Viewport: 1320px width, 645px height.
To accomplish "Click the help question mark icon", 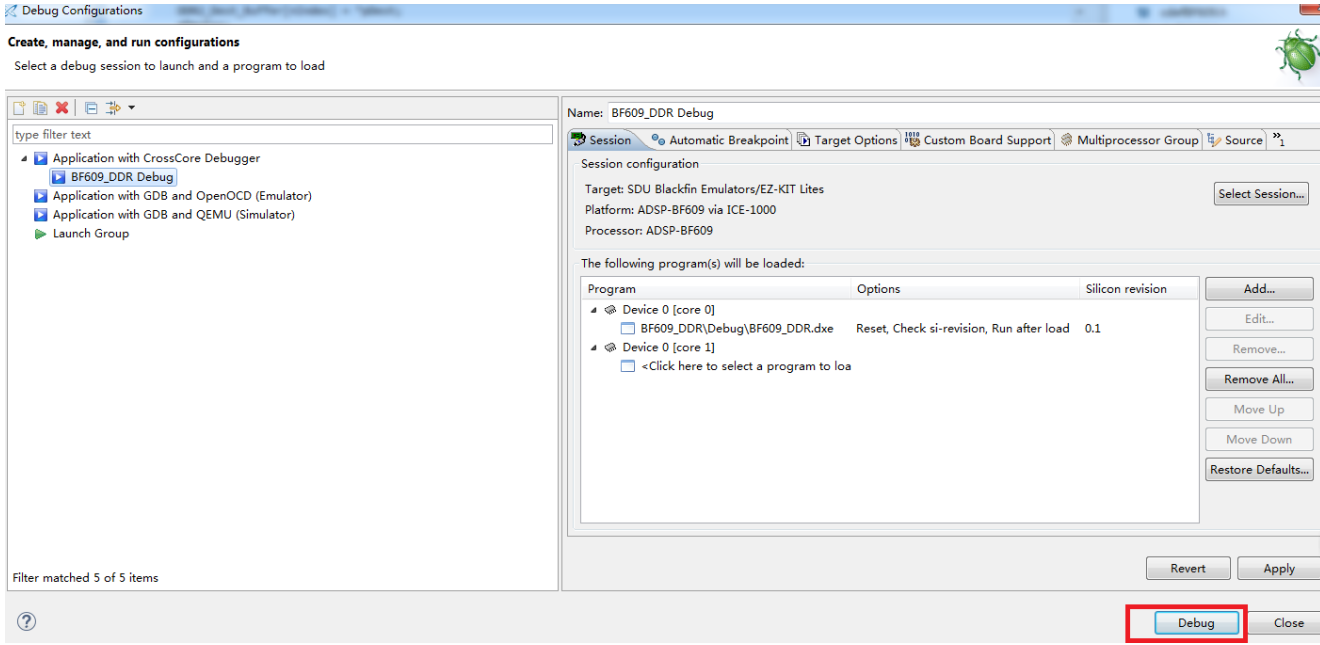I will [27, 621].
